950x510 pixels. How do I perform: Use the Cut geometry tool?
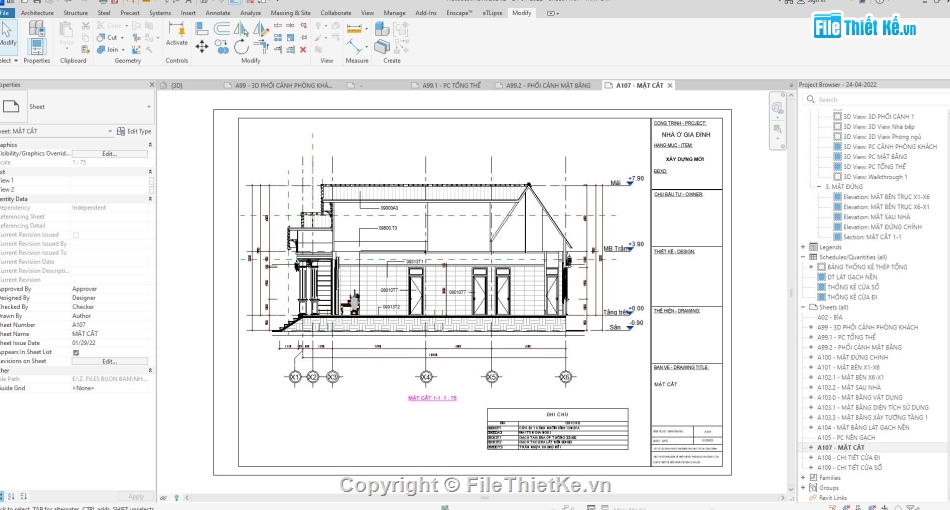coord(108,38)
